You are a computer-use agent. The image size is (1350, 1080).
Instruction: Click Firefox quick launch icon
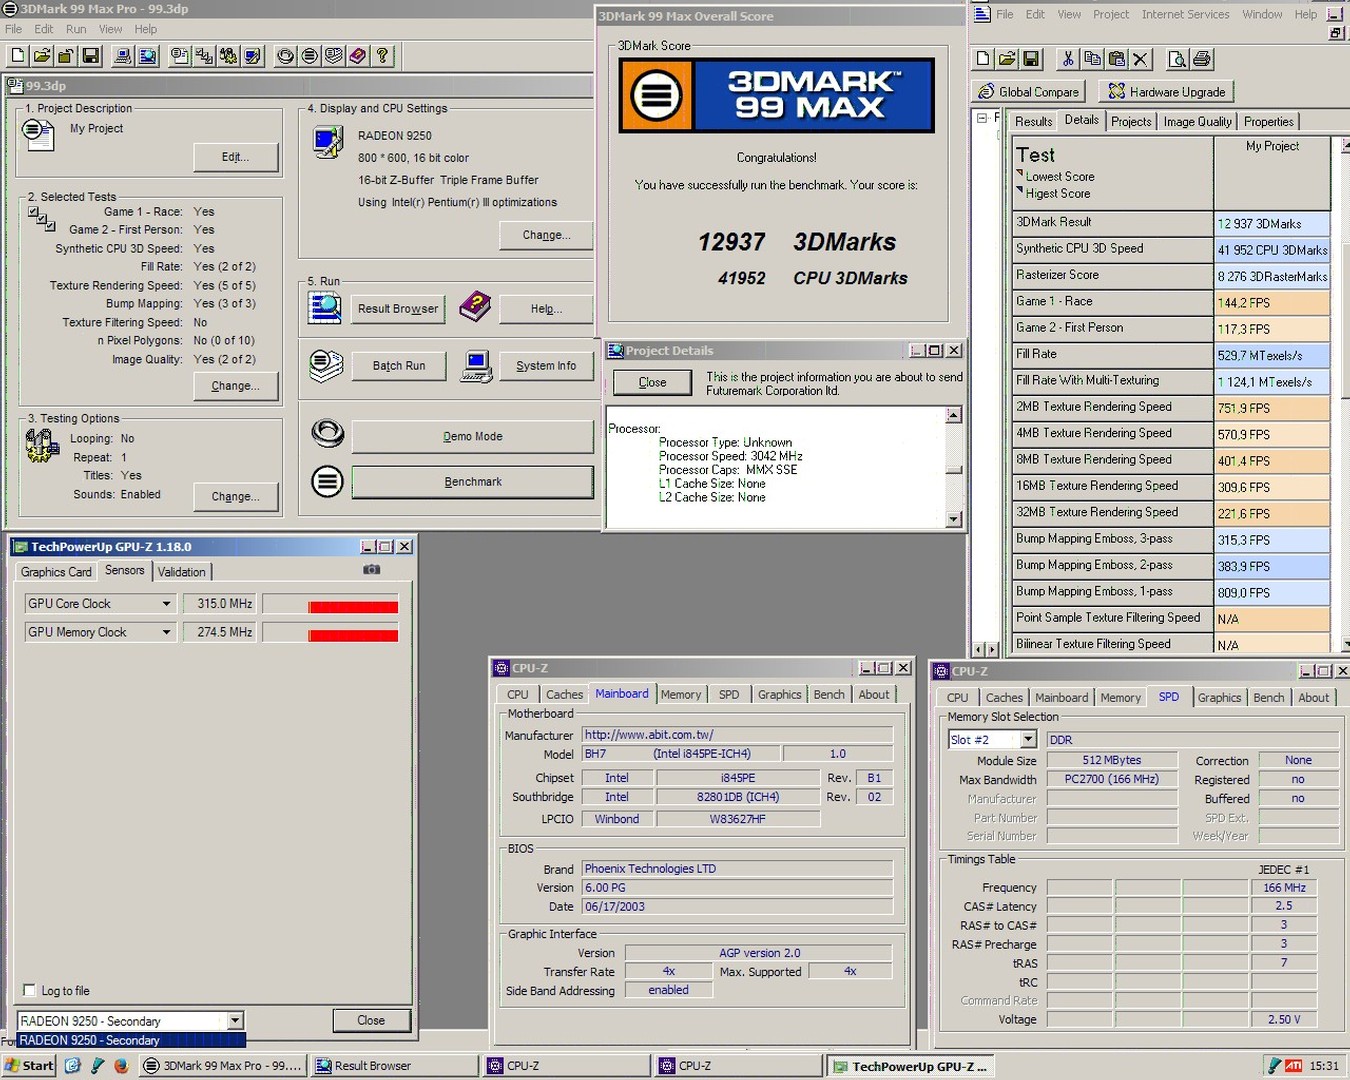[121, 1066]
